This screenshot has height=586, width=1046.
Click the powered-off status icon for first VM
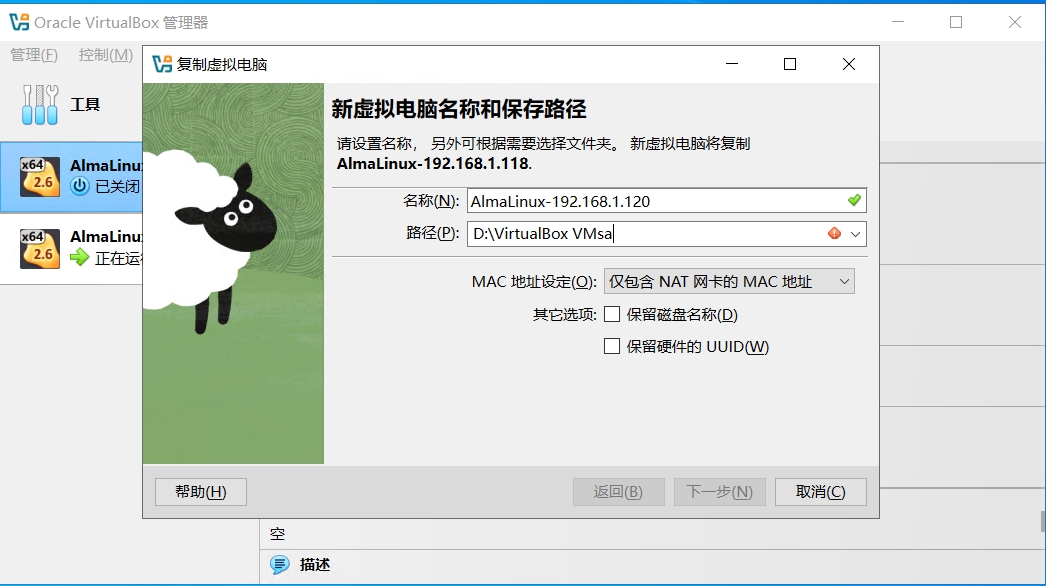[x=79, y=186]
